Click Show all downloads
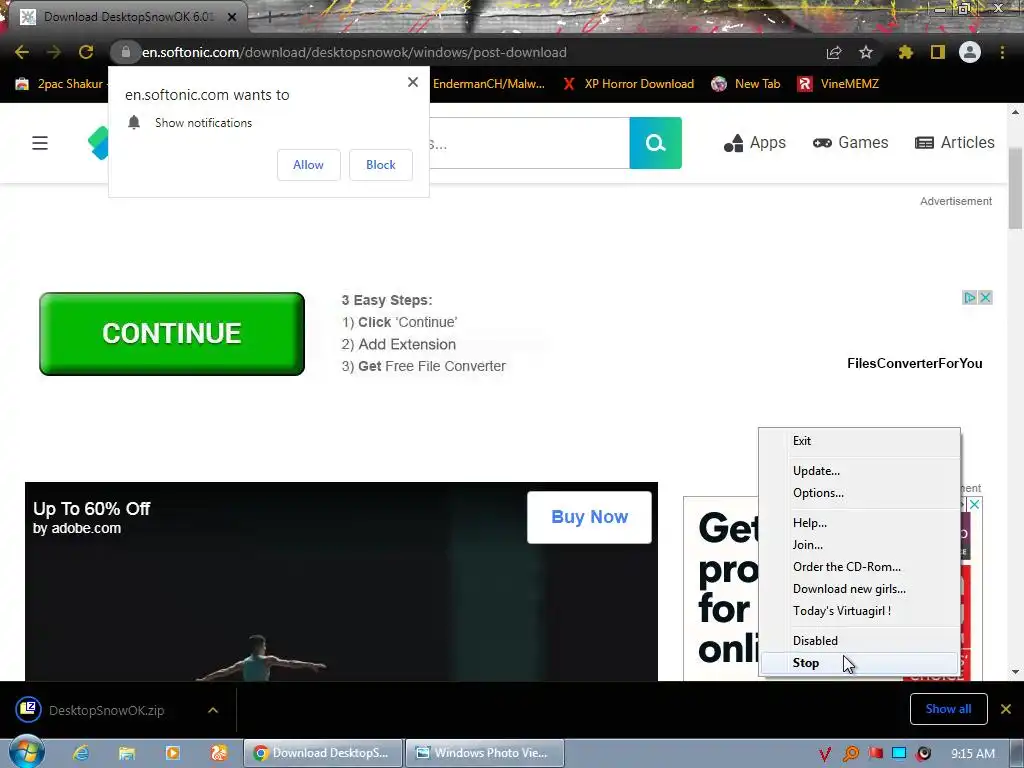 point(948,709)
